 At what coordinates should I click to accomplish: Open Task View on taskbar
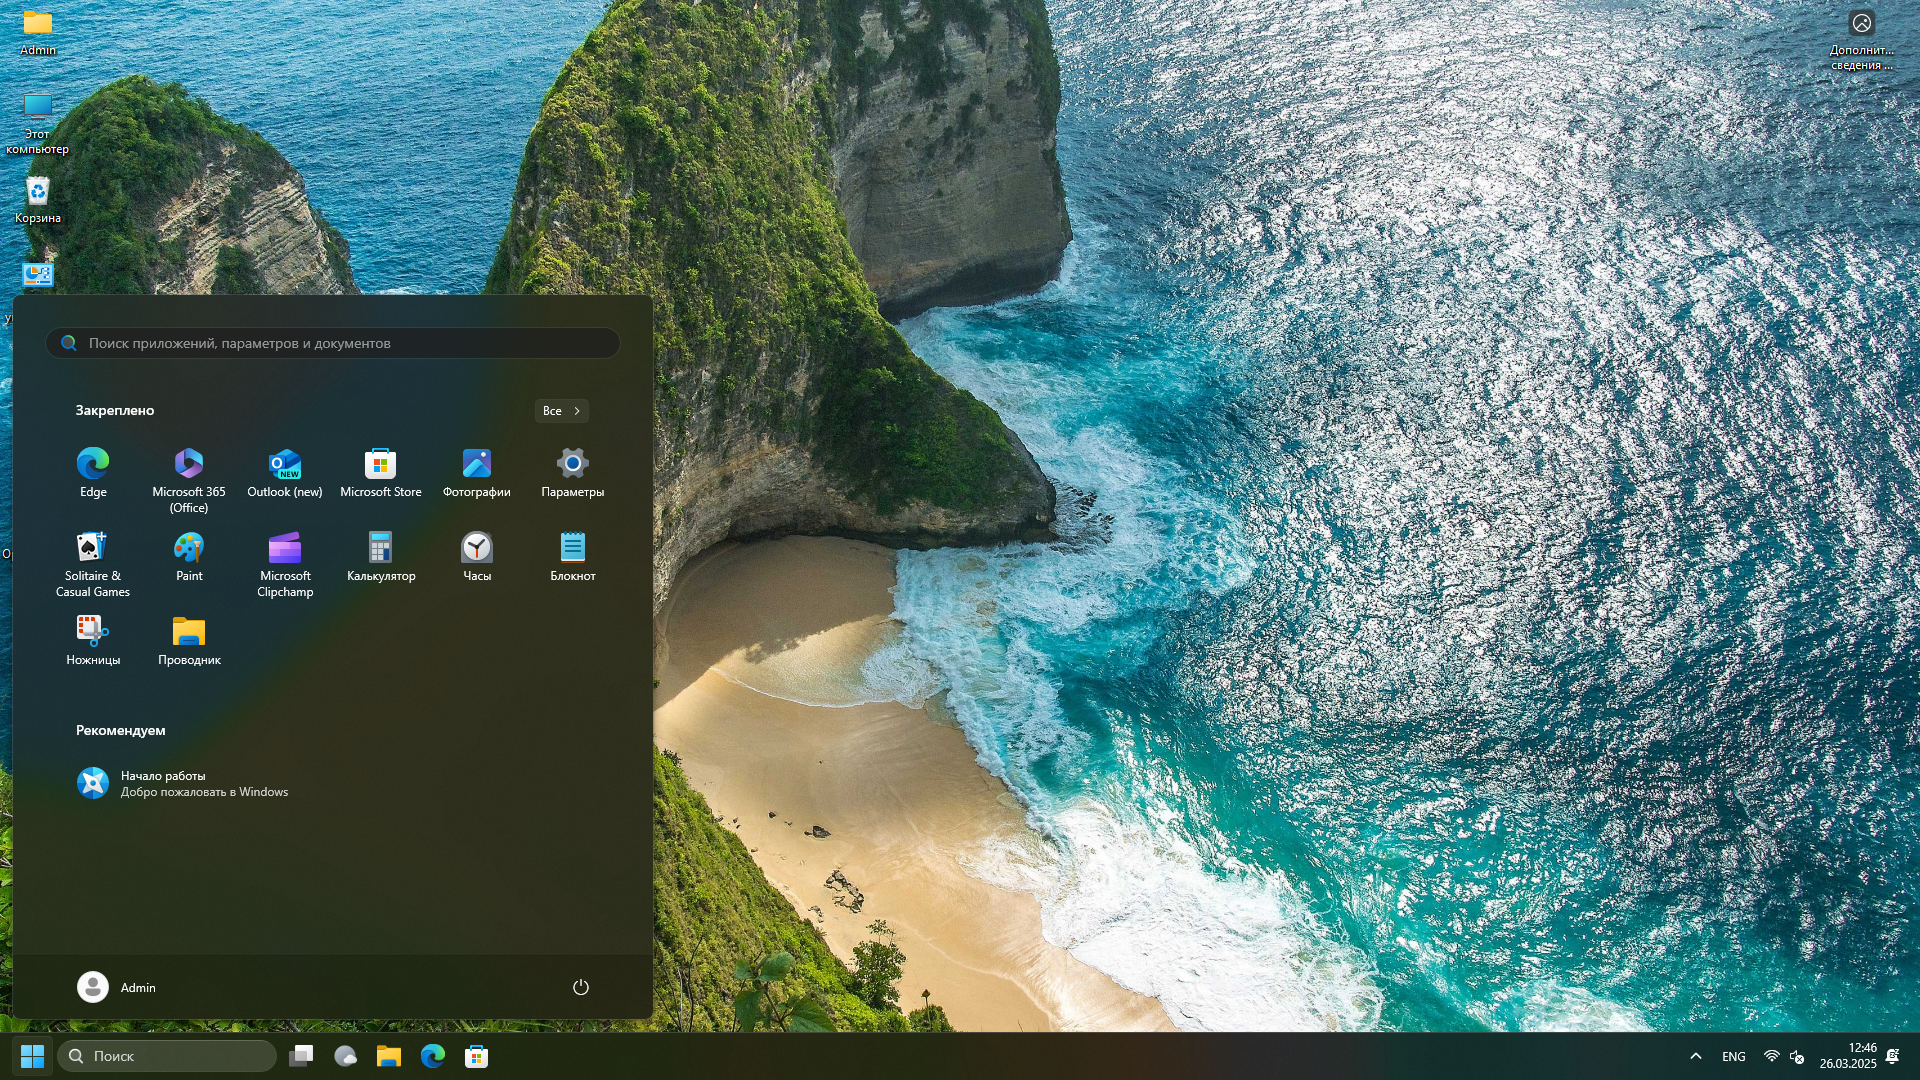[x=301, y=1056]
